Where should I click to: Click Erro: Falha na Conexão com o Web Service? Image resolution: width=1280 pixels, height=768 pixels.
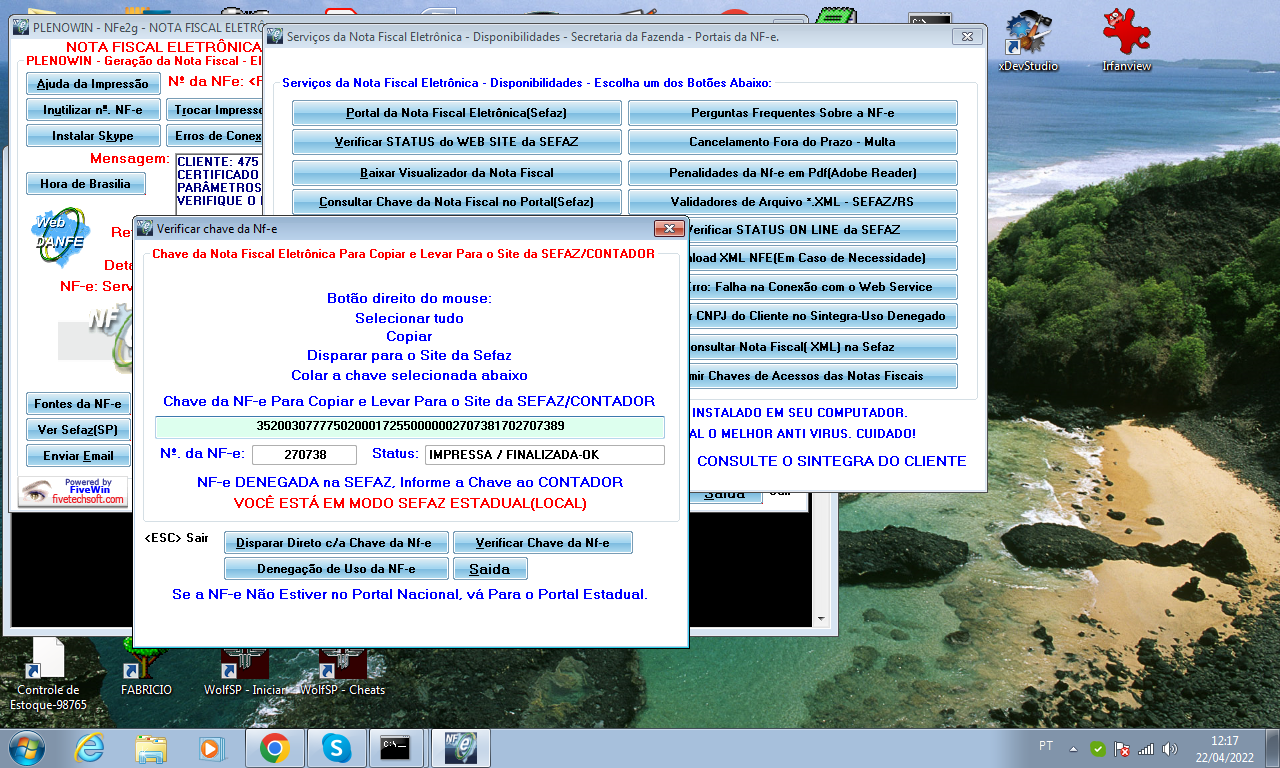[x=822, y=287]
